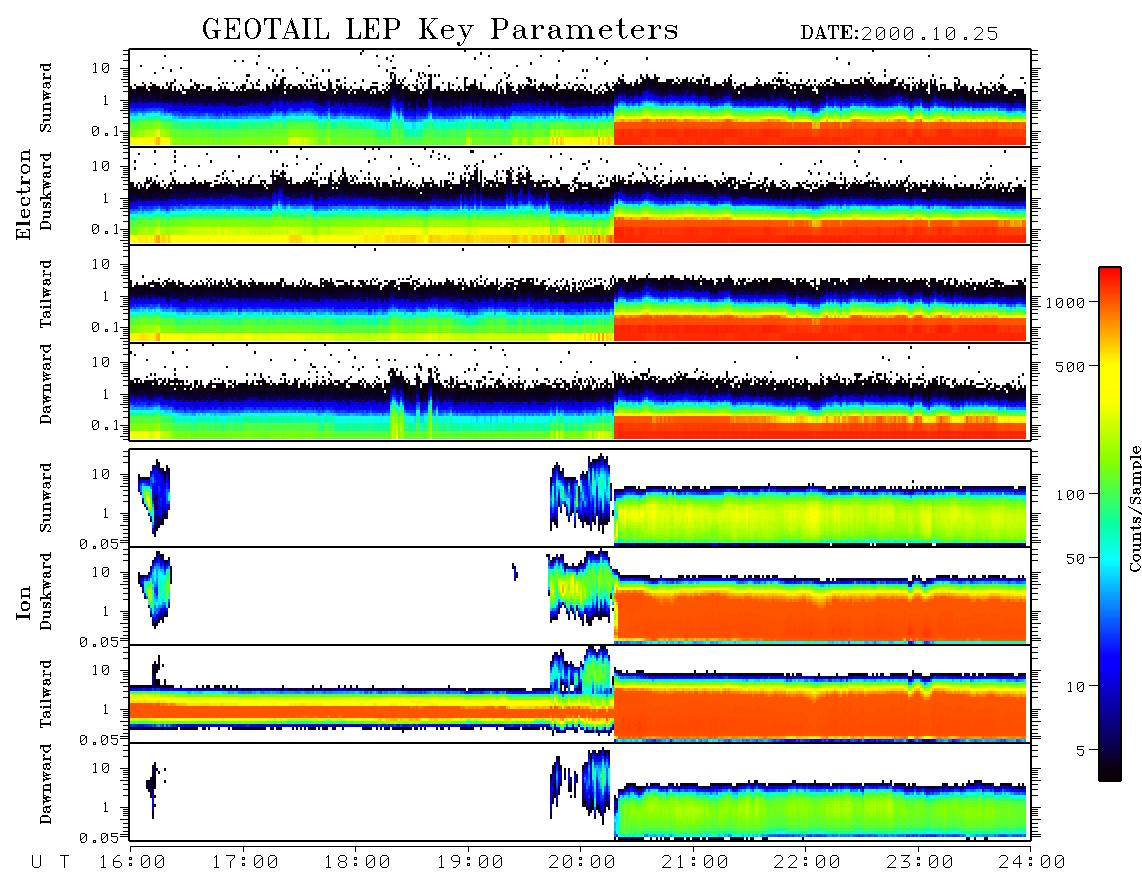Click the 100 color bar tick label
Screen dimensions: 1142x880
click(x=1070, y=495)
